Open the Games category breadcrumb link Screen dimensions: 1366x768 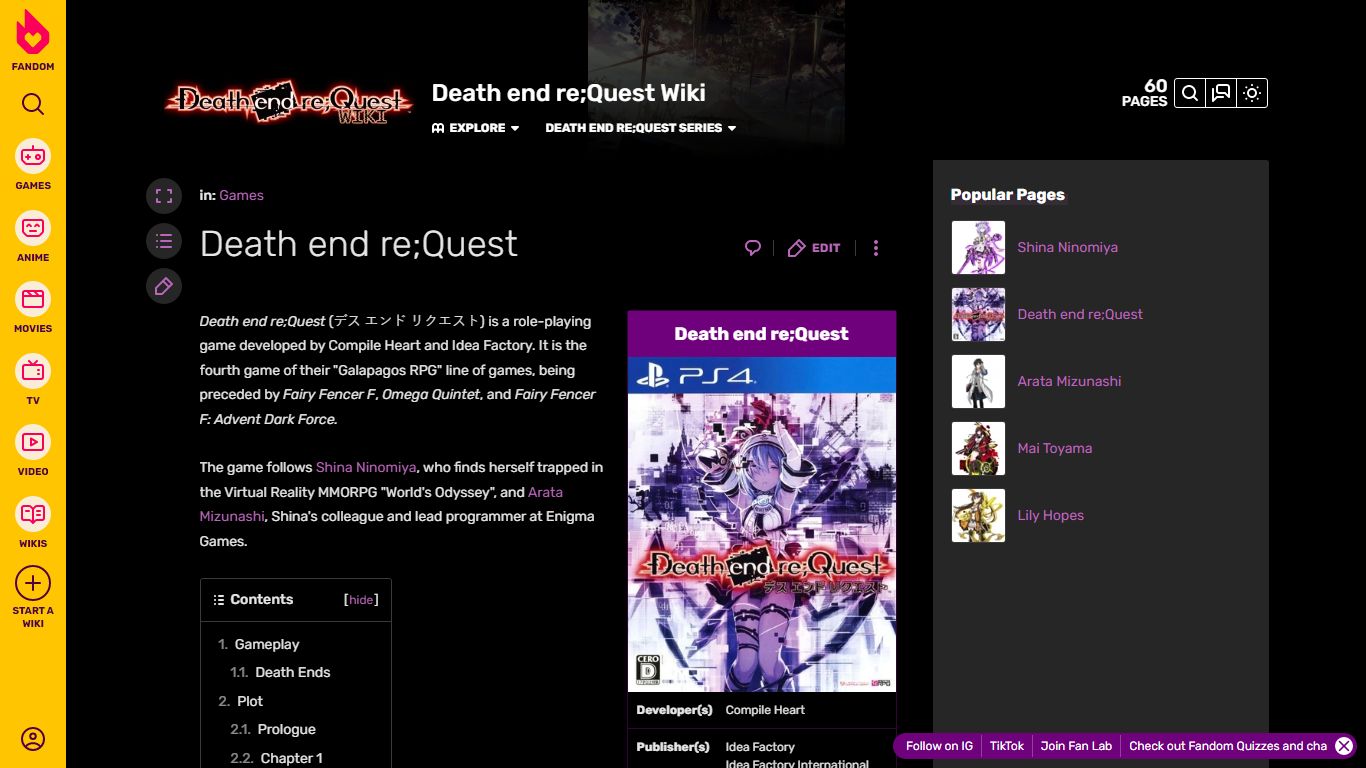[x=242, y=195]
